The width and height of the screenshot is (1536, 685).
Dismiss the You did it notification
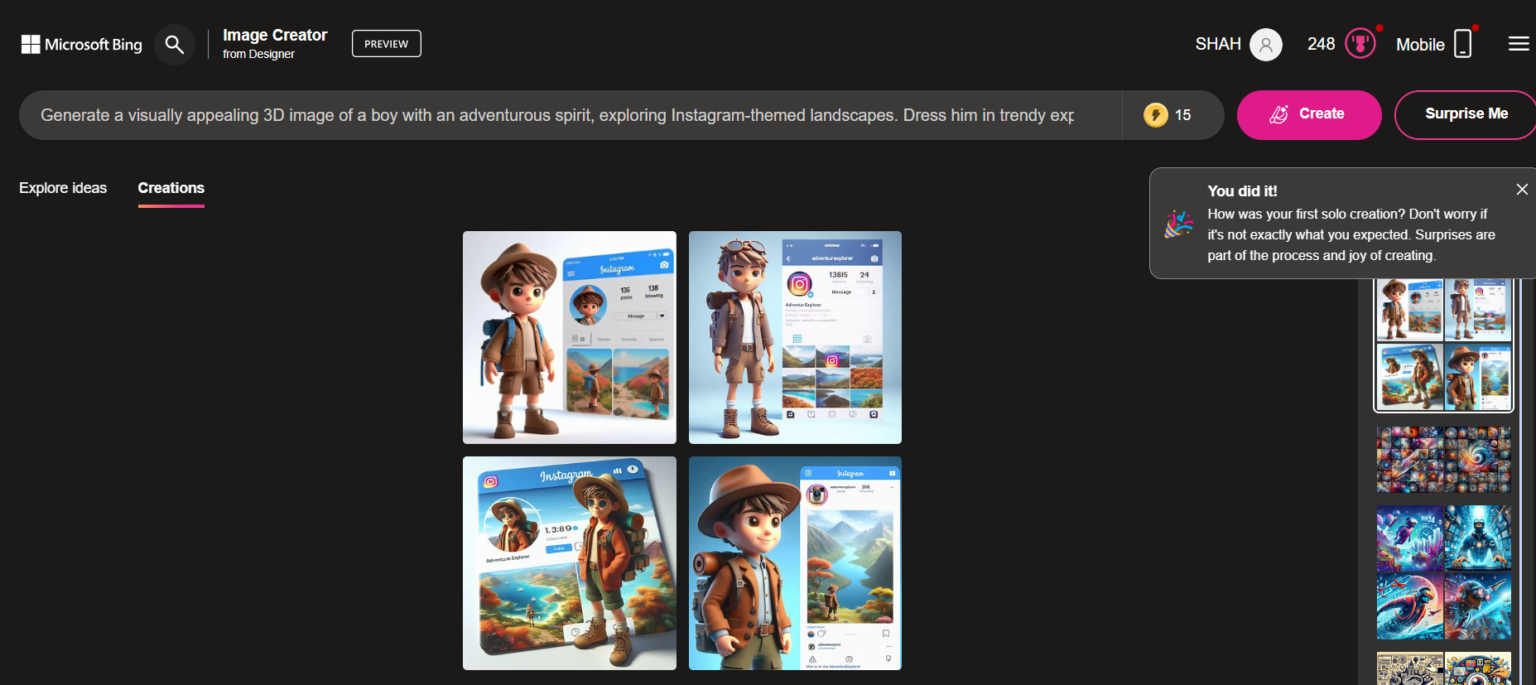pyautogui.click(x=1522, y=188)
